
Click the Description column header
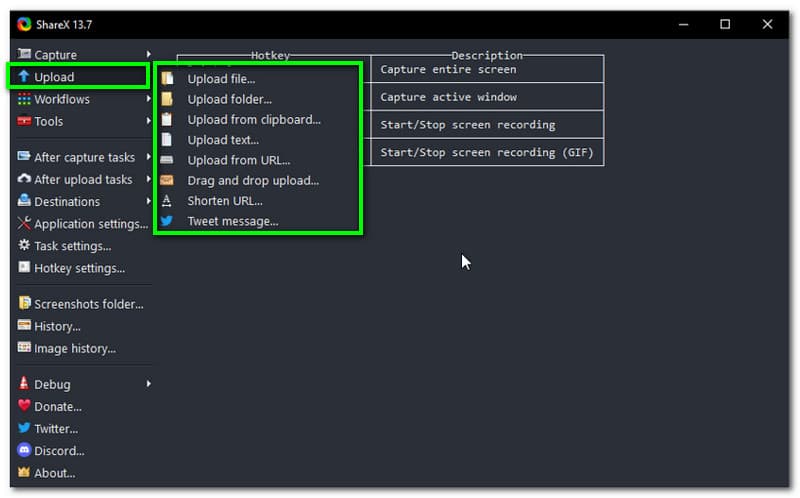(487, 55)
